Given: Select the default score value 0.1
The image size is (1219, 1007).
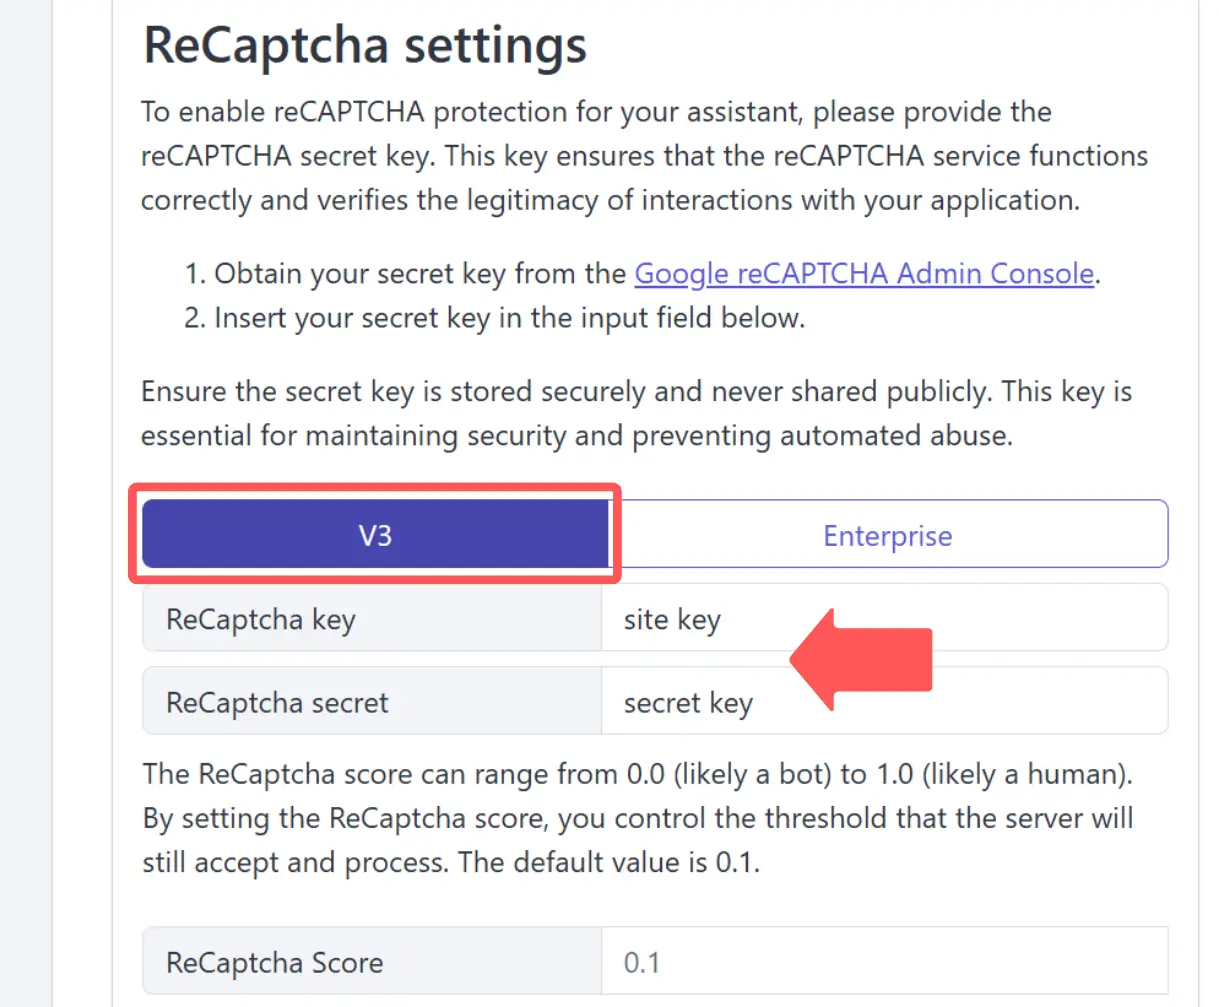Looking at the screenshot, I should pos(641,961).
